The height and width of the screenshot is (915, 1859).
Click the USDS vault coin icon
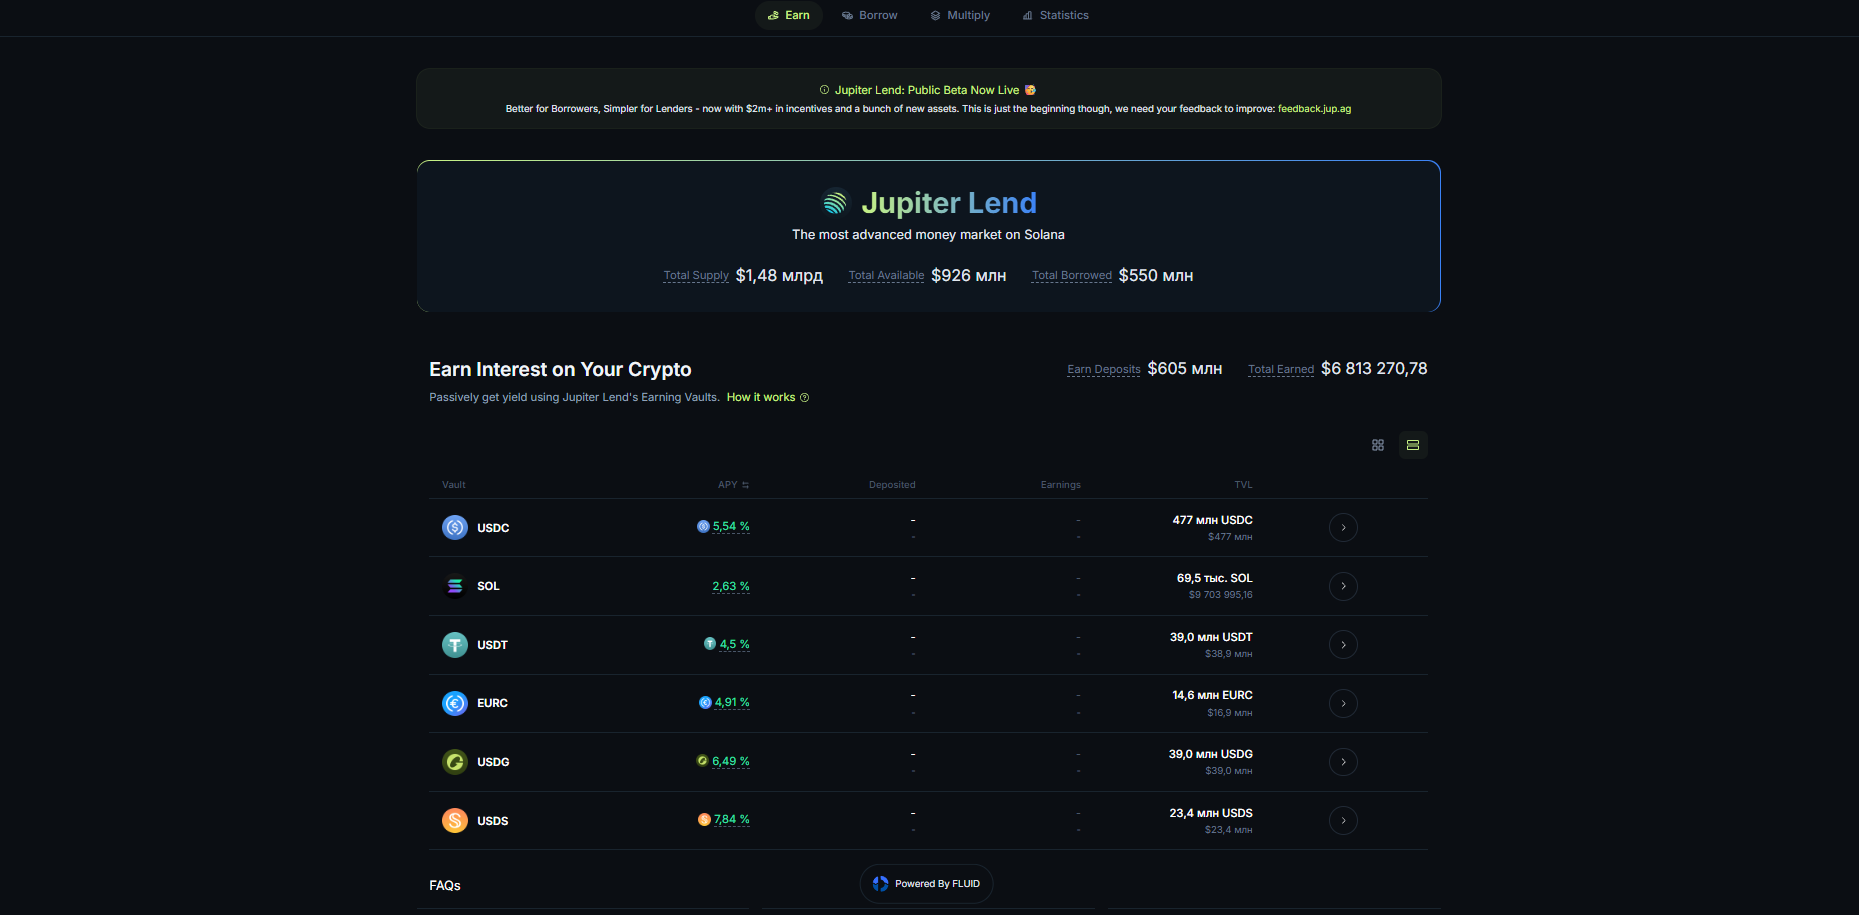coord(454,821)
